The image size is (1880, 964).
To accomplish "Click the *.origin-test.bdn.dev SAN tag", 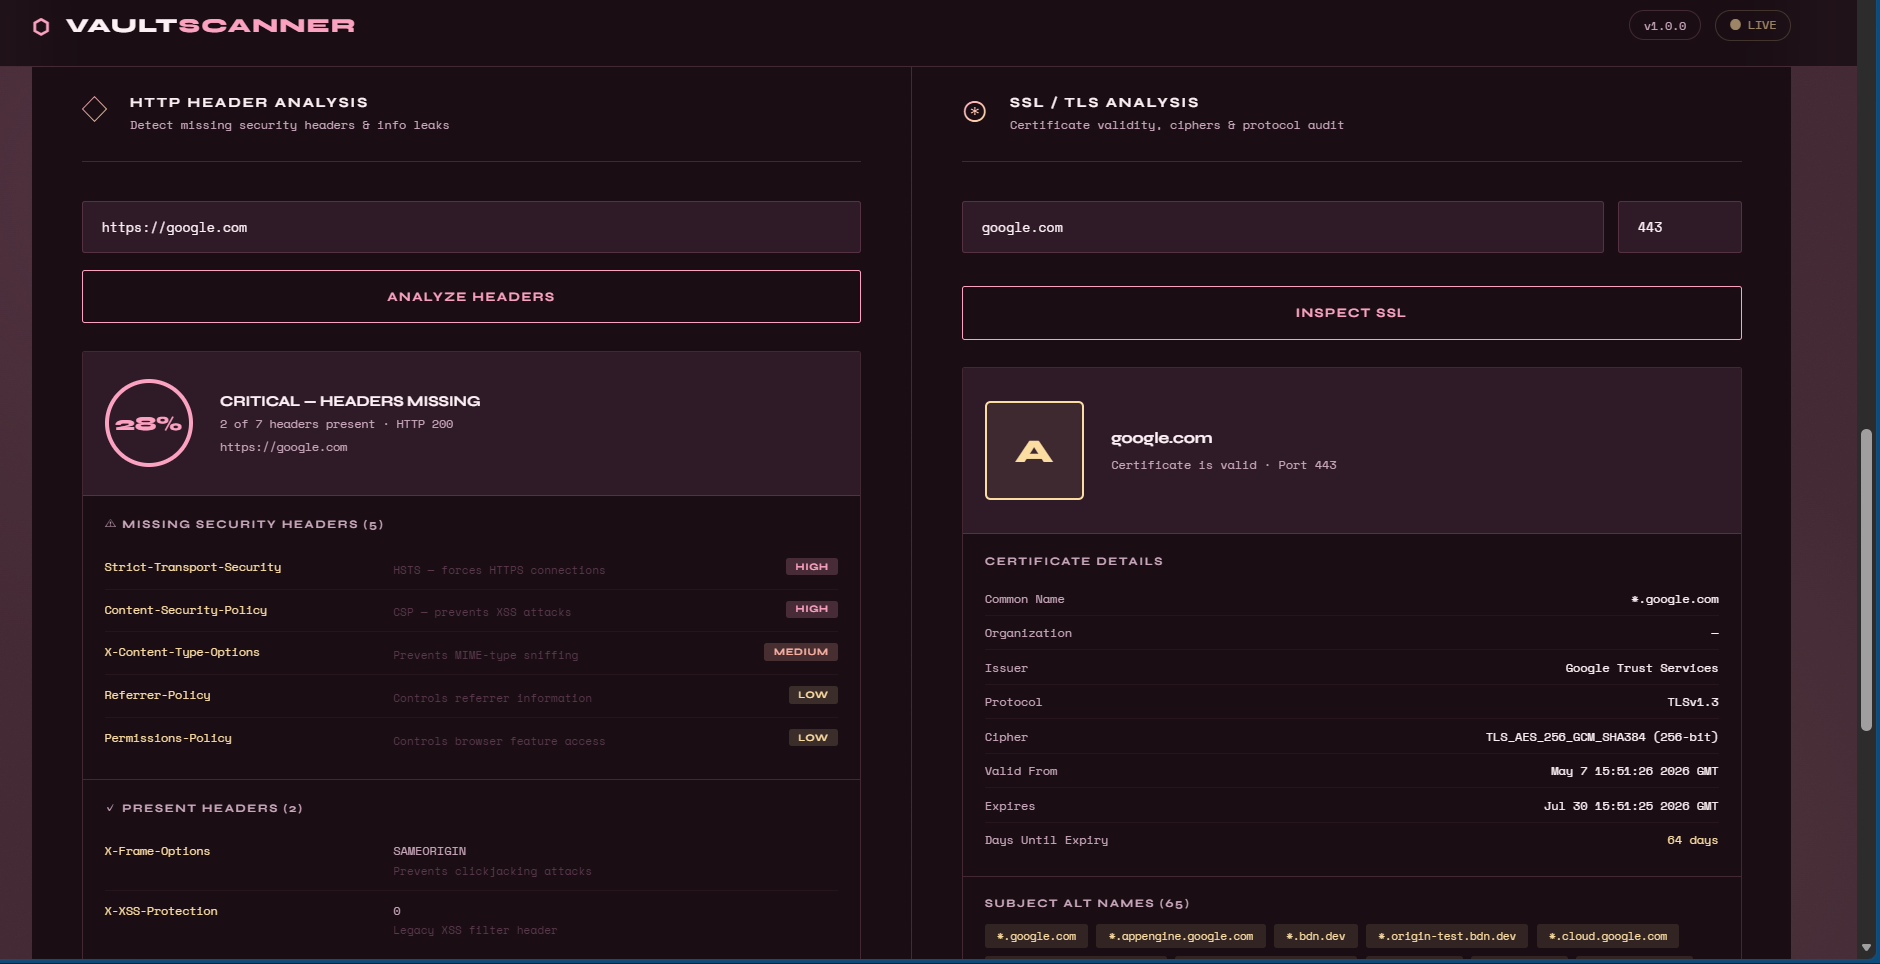I will [1447, 937].
